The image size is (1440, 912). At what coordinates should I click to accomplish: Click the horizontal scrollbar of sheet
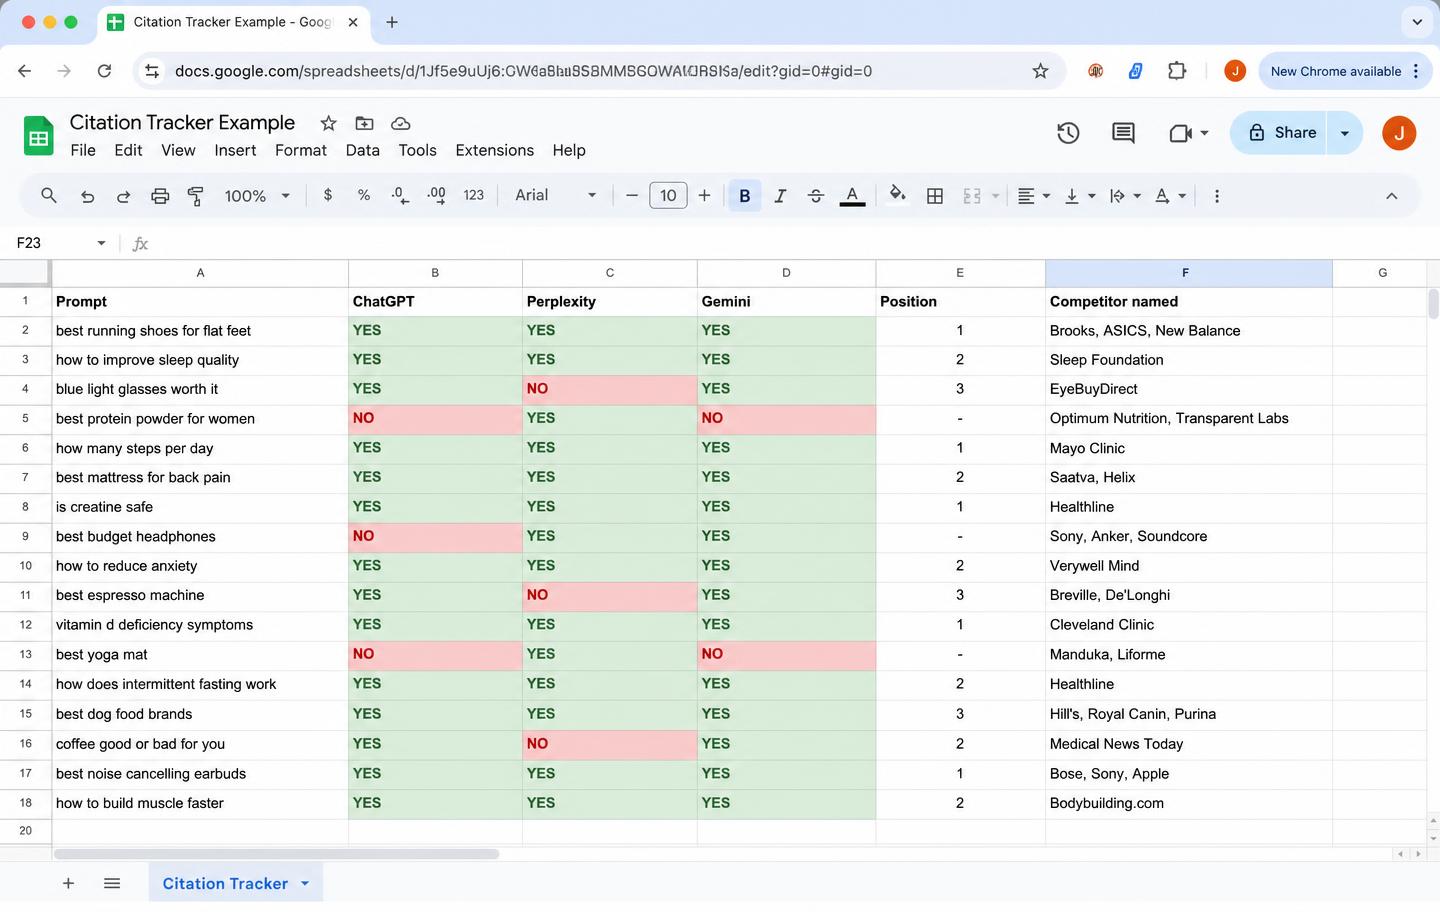[276, 854]
